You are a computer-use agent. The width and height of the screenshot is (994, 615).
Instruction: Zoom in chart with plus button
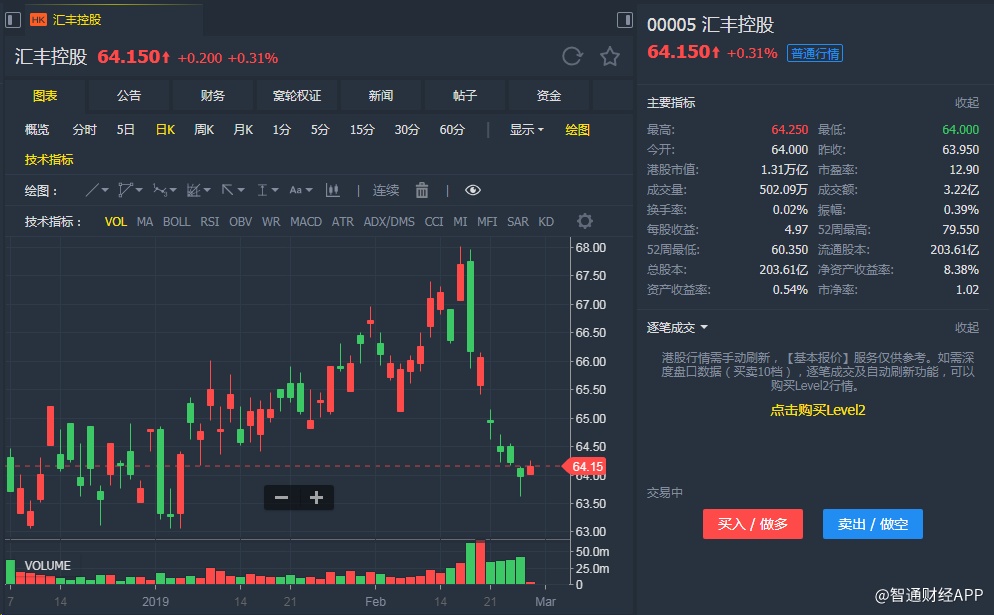(x=316, y=498)
